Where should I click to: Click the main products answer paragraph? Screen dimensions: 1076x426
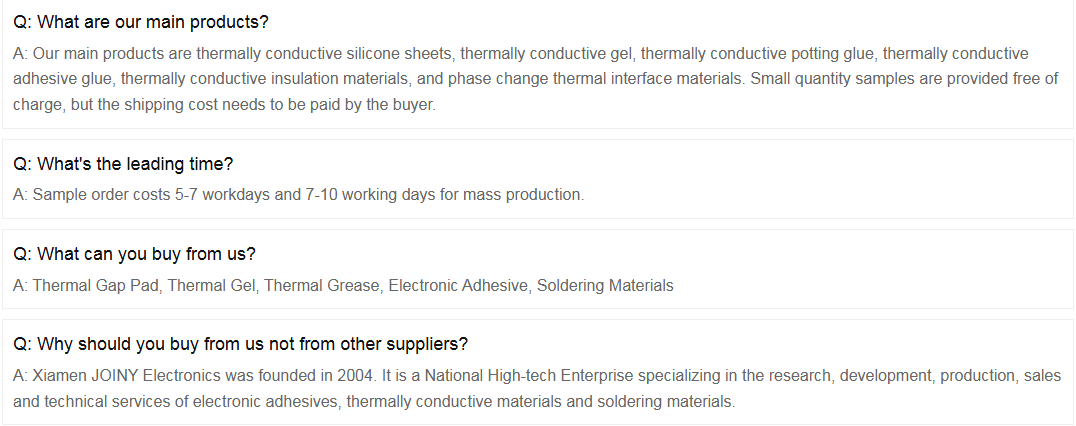click(535, 79)
